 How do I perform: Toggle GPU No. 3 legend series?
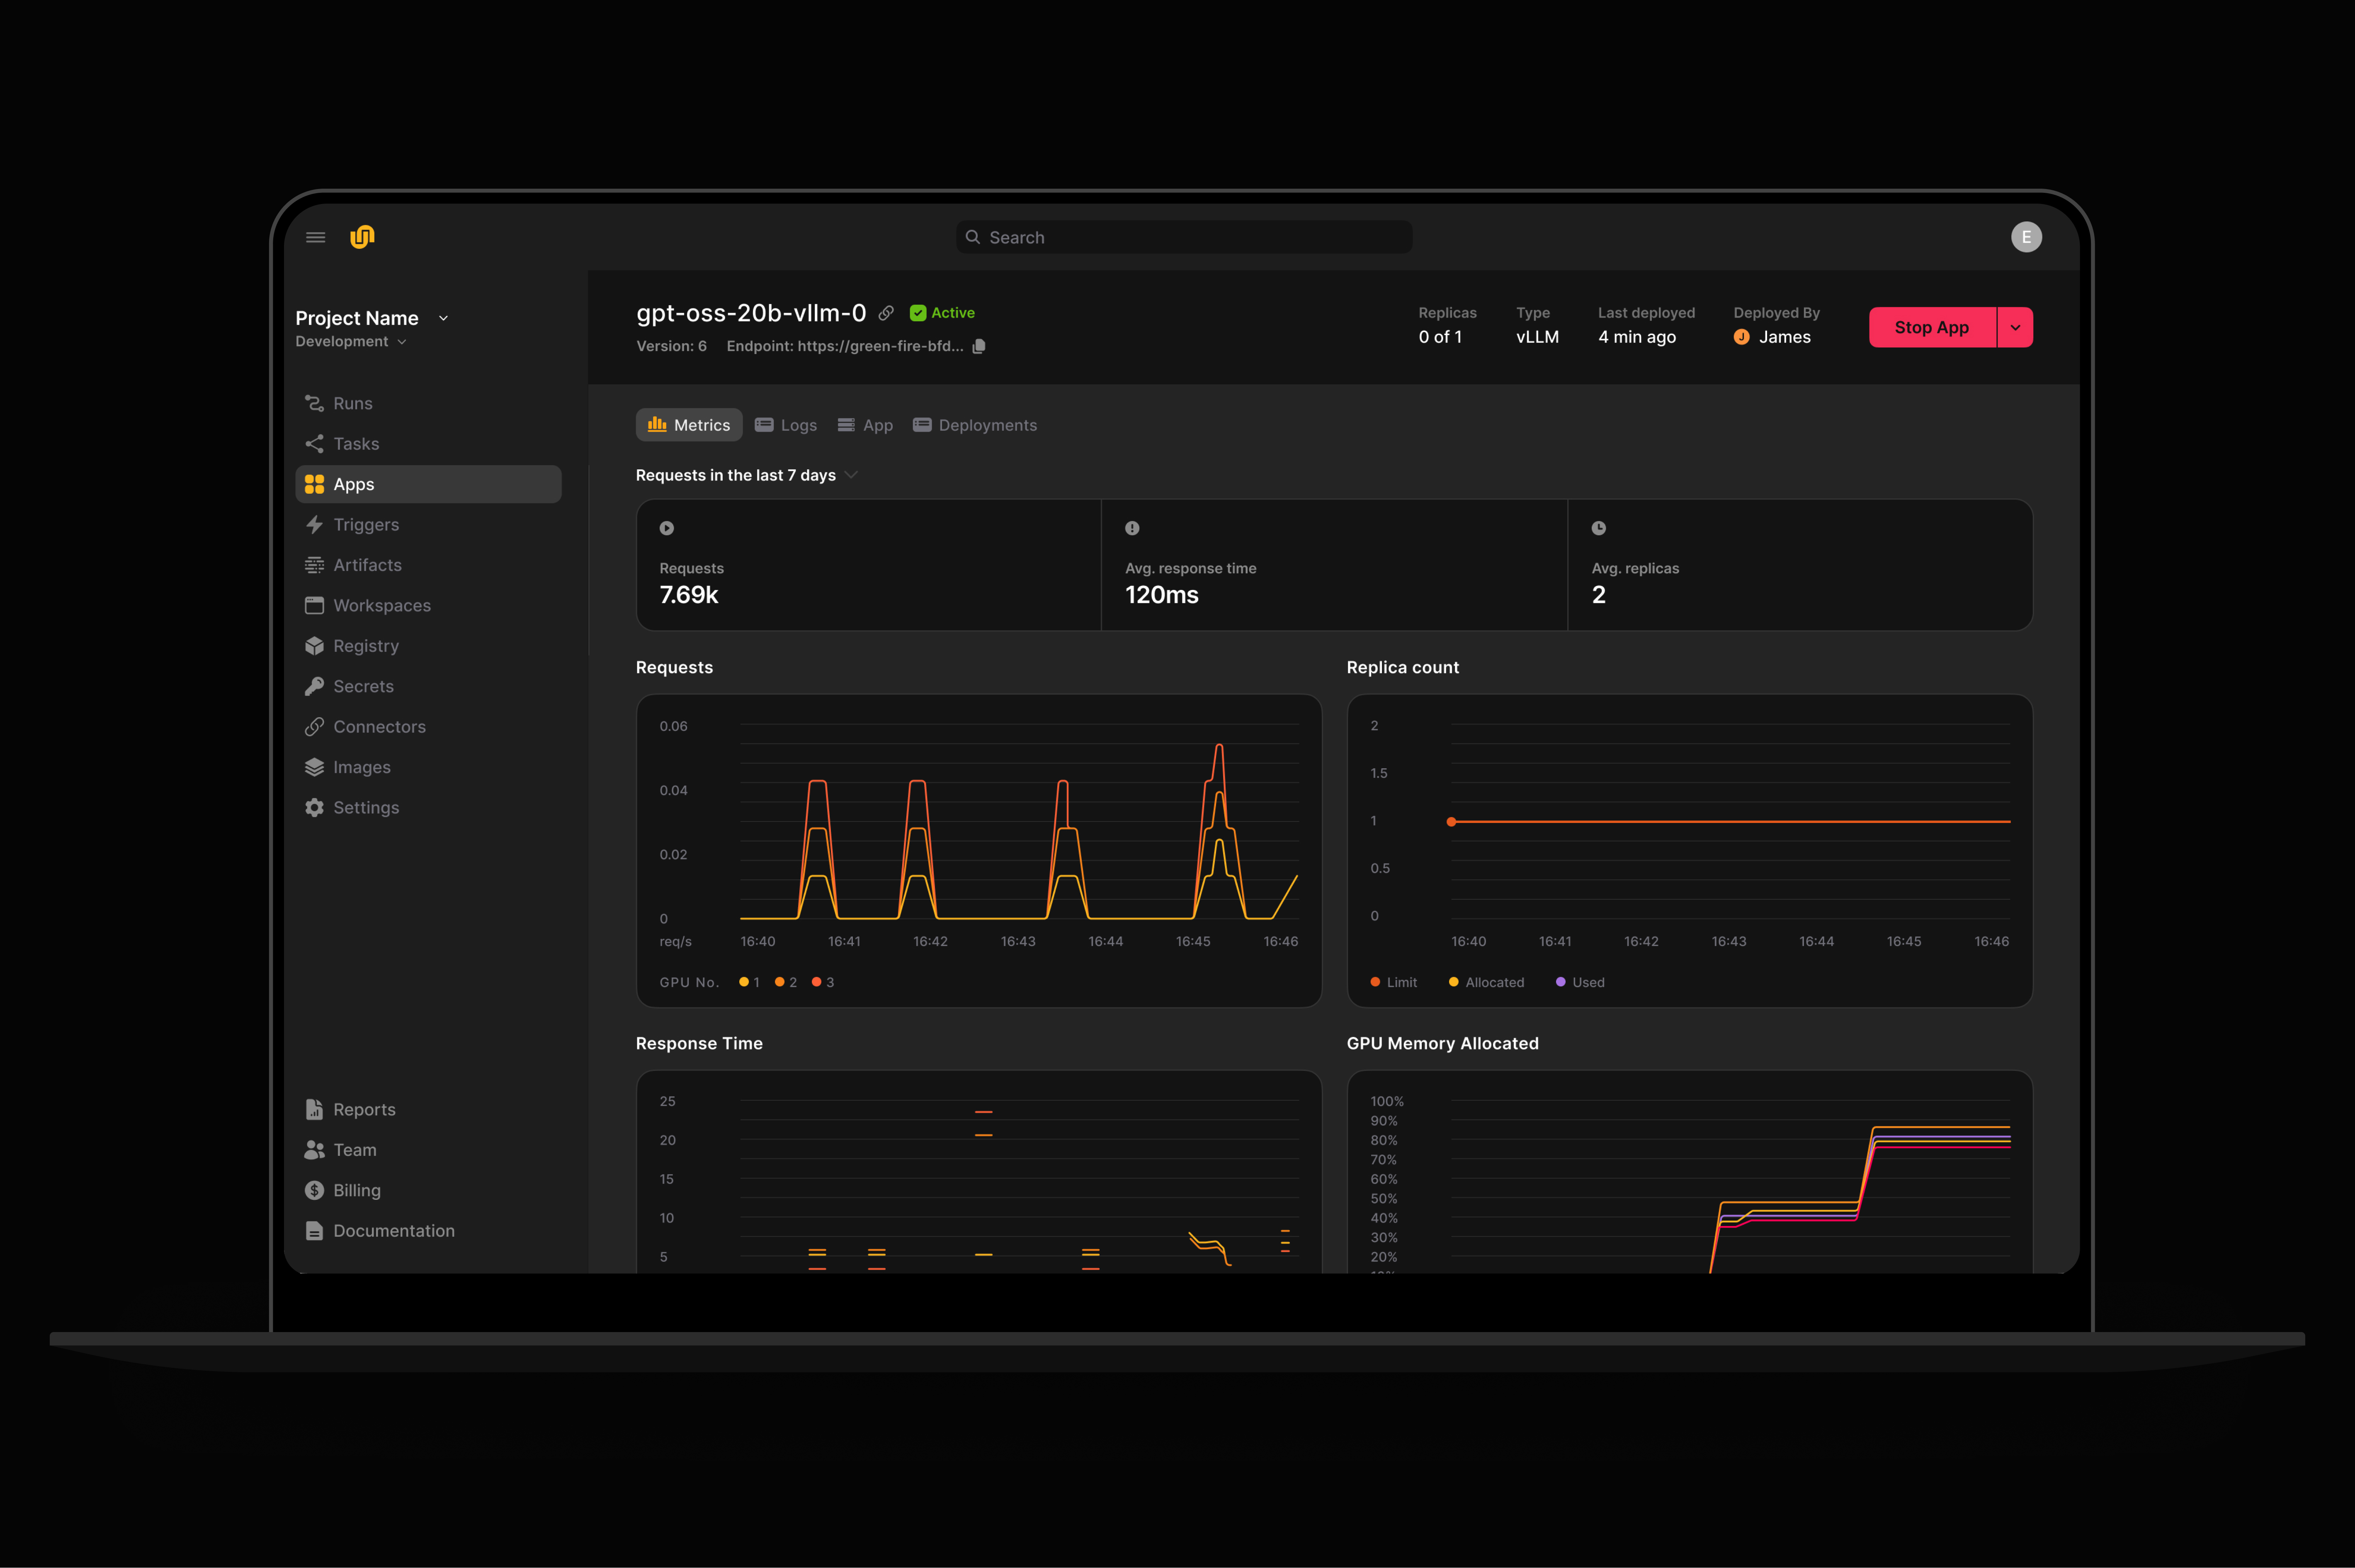click(x=823, y=982)
